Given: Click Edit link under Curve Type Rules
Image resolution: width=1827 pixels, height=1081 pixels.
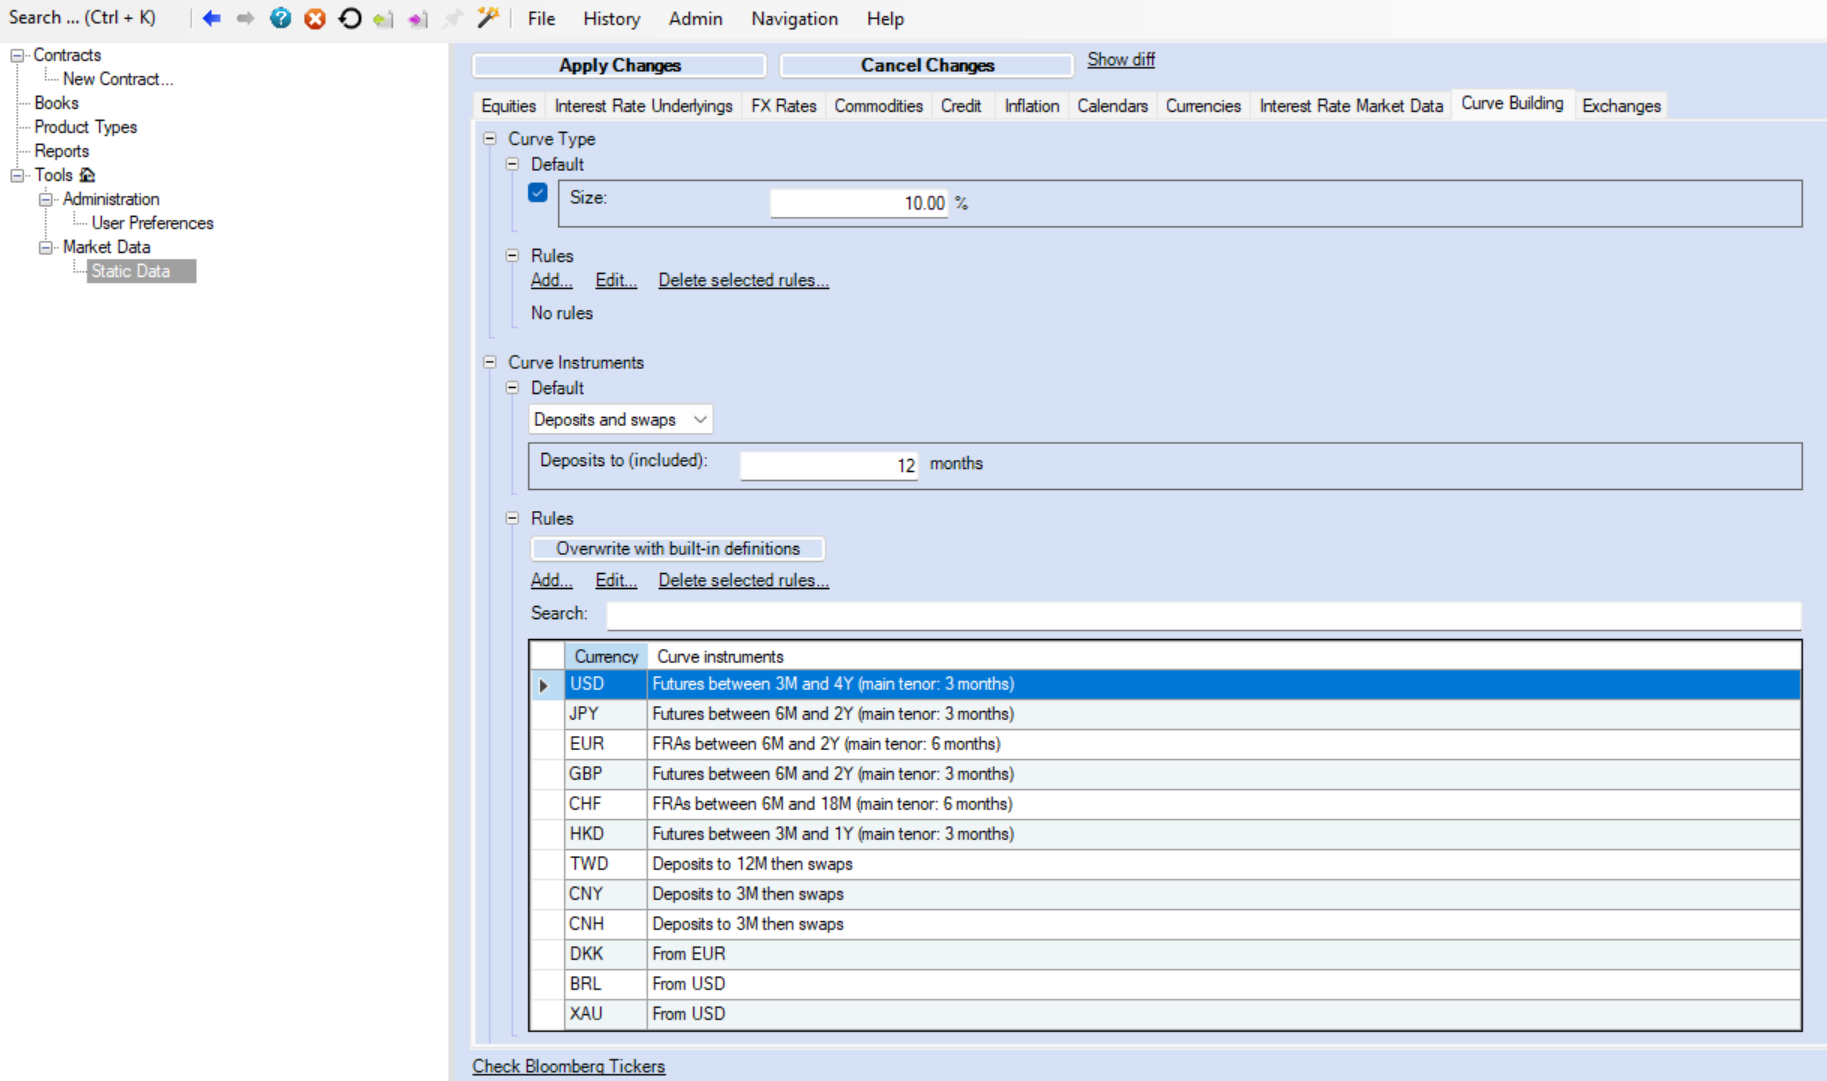Looking at the screenshot, I should 616,280.
